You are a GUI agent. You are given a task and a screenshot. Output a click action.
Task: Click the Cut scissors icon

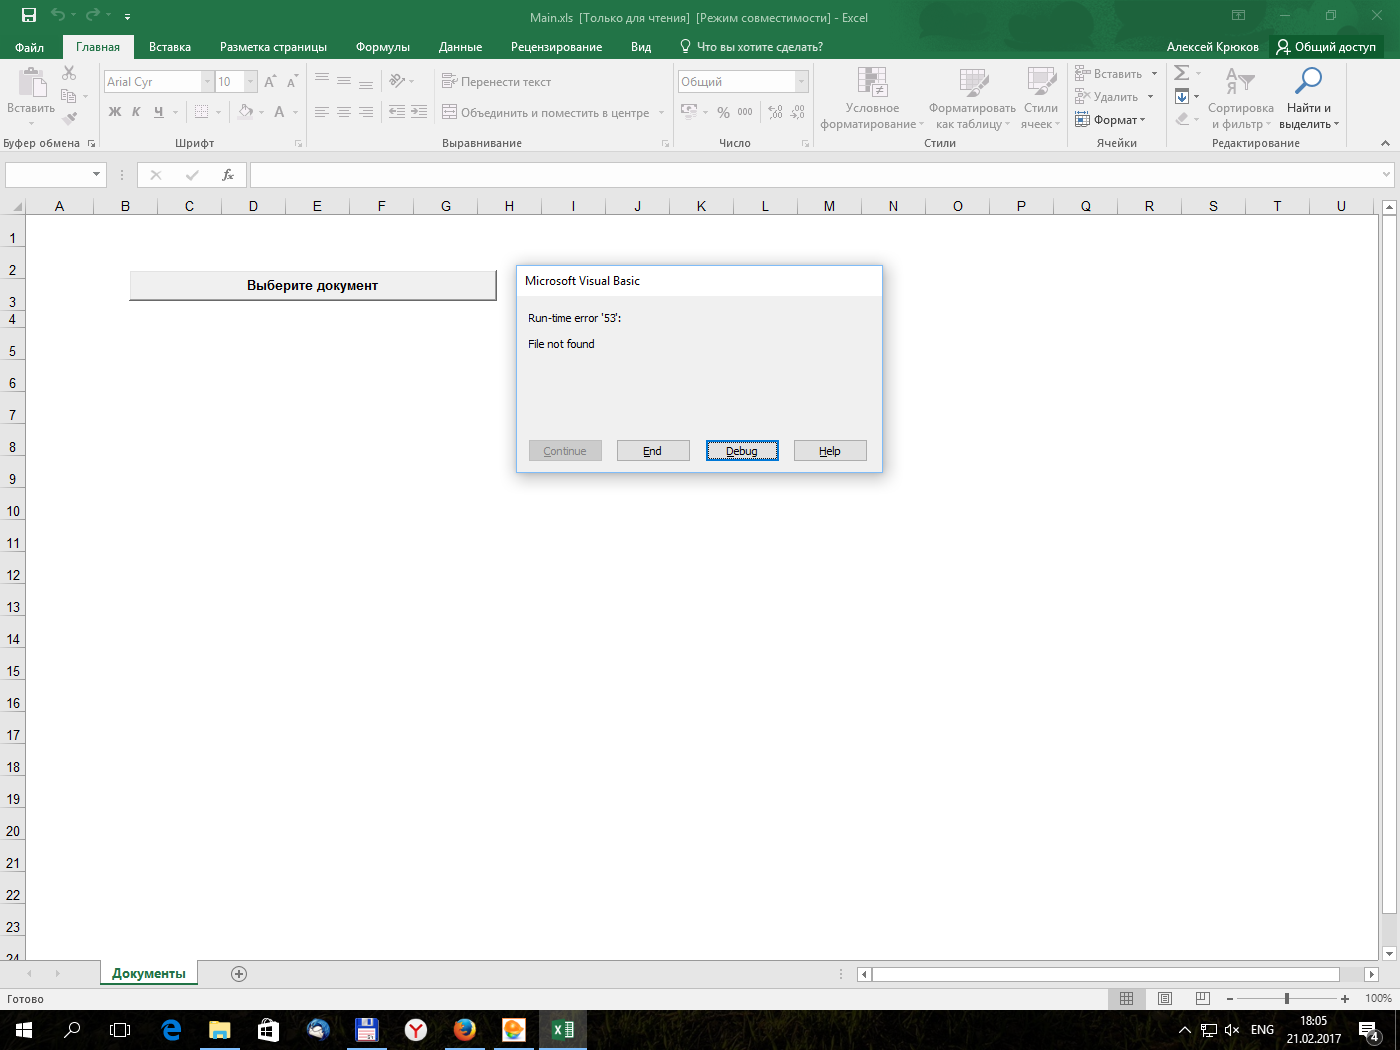coord(69,73)
